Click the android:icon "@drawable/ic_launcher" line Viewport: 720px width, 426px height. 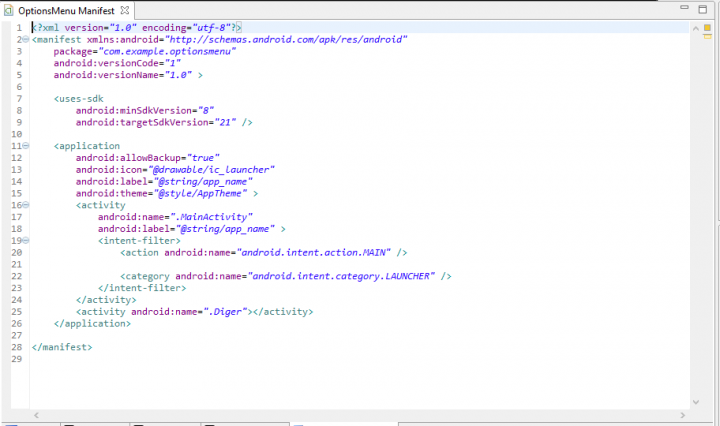click(175, 169)
